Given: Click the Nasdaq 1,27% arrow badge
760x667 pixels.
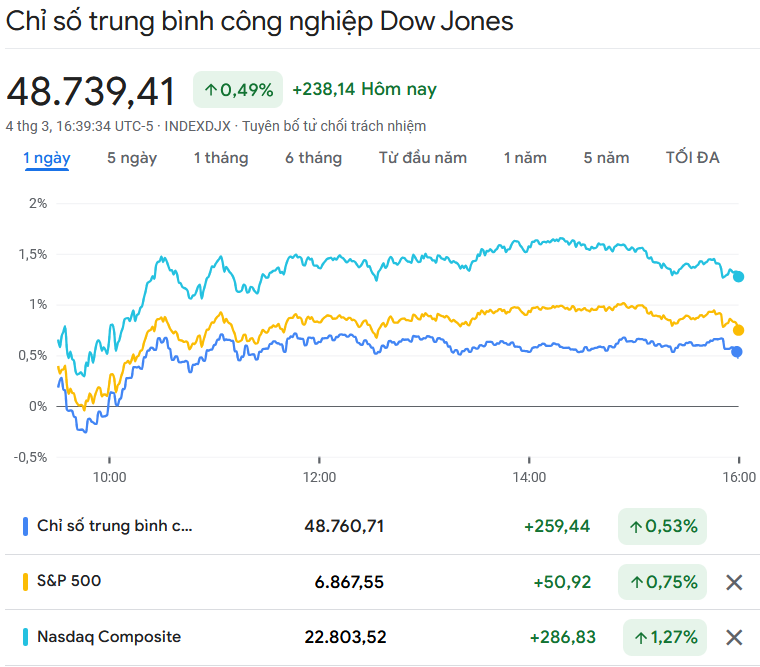Looking at the screenshot, I should [x=662, y=637].
